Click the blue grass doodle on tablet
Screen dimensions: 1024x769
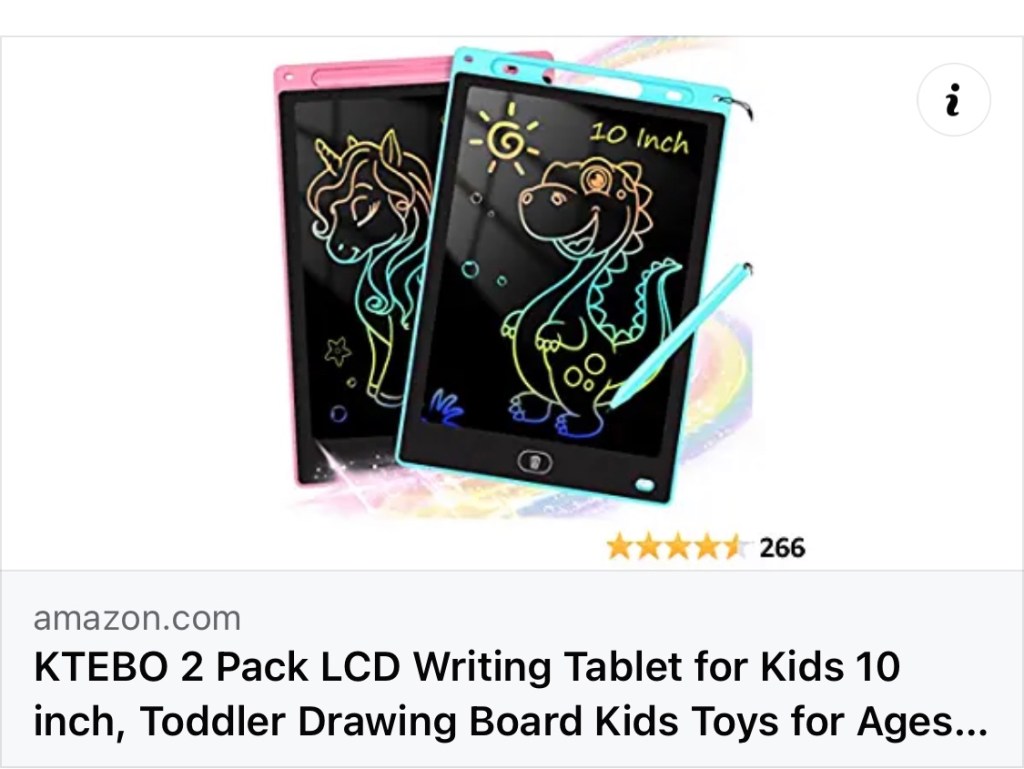pos(446,407)
